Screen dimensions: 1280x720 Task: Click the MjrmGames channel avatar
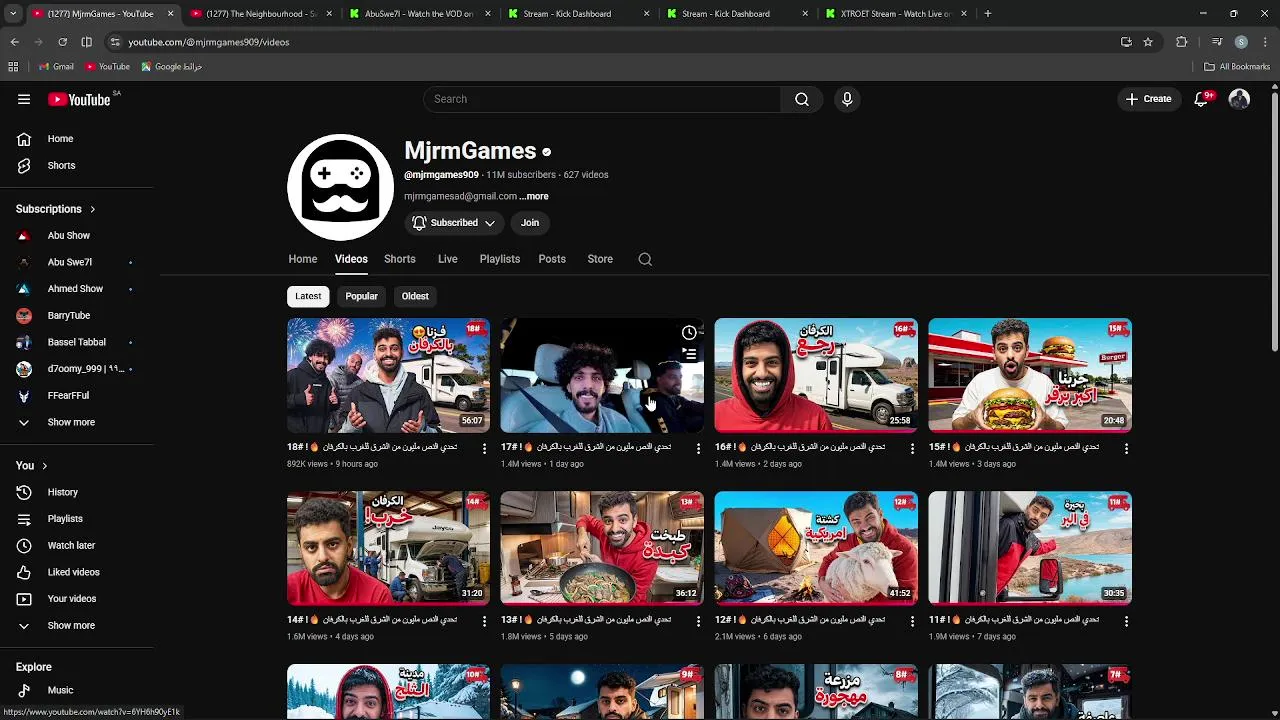tap(340, 187)
